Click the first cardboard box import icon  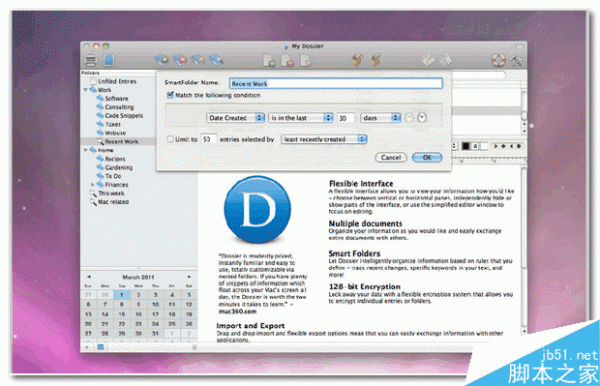[x=357, y=60]
